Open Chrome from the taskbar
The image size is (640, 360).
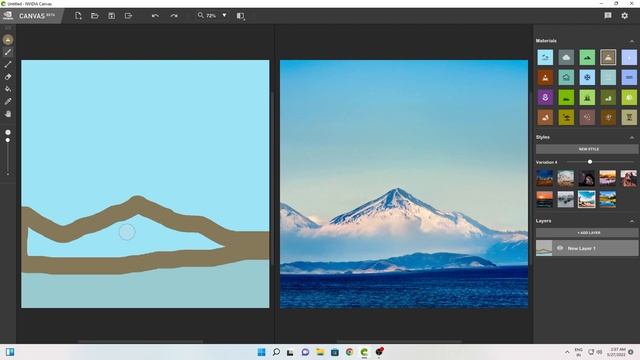click(x=349, y=352)
